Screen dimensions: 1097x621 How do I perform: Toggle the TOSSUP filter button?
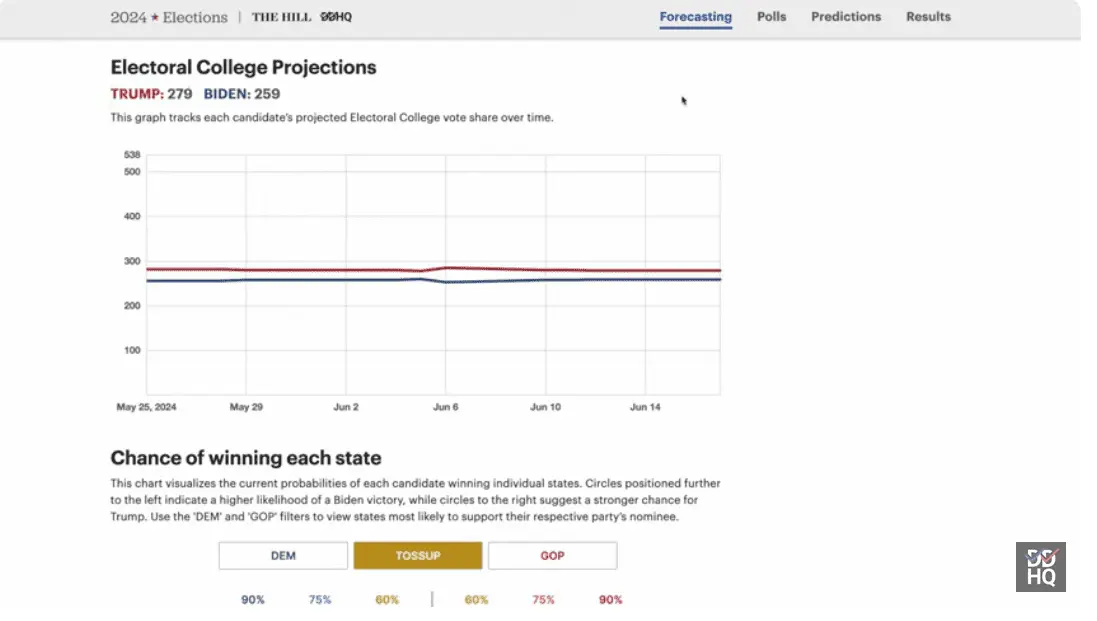click(418, 556)
